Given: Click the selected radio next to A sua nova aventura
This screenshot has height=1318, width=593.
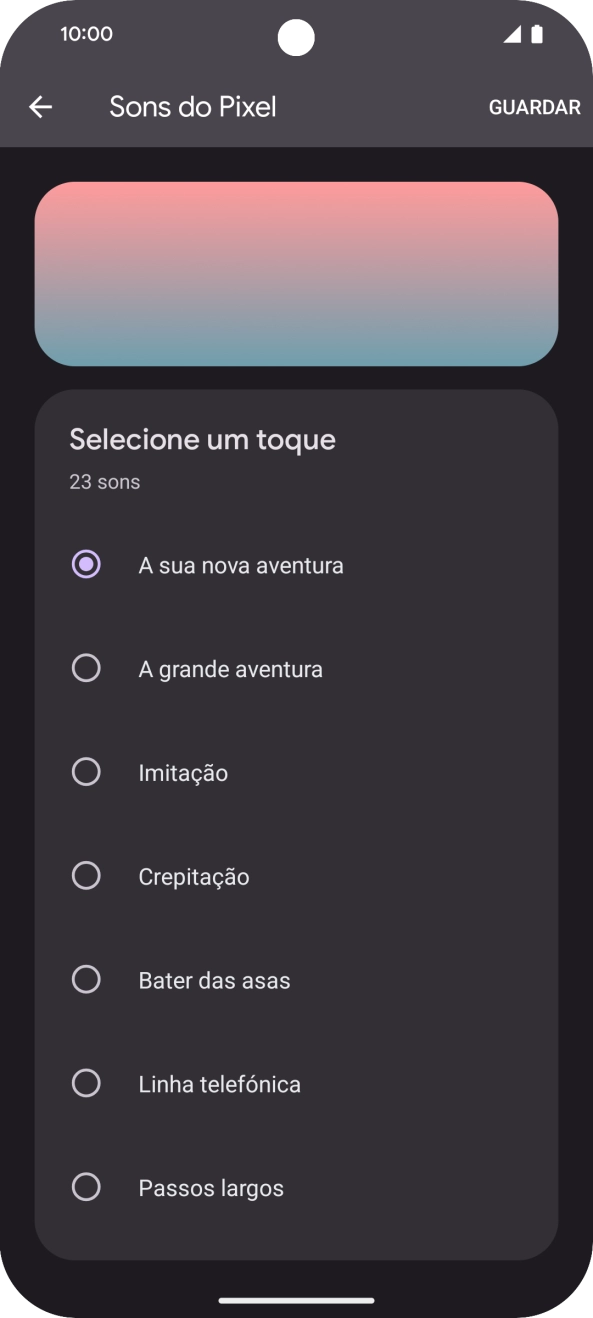Looking at the screenshot, I should [86, 563].
